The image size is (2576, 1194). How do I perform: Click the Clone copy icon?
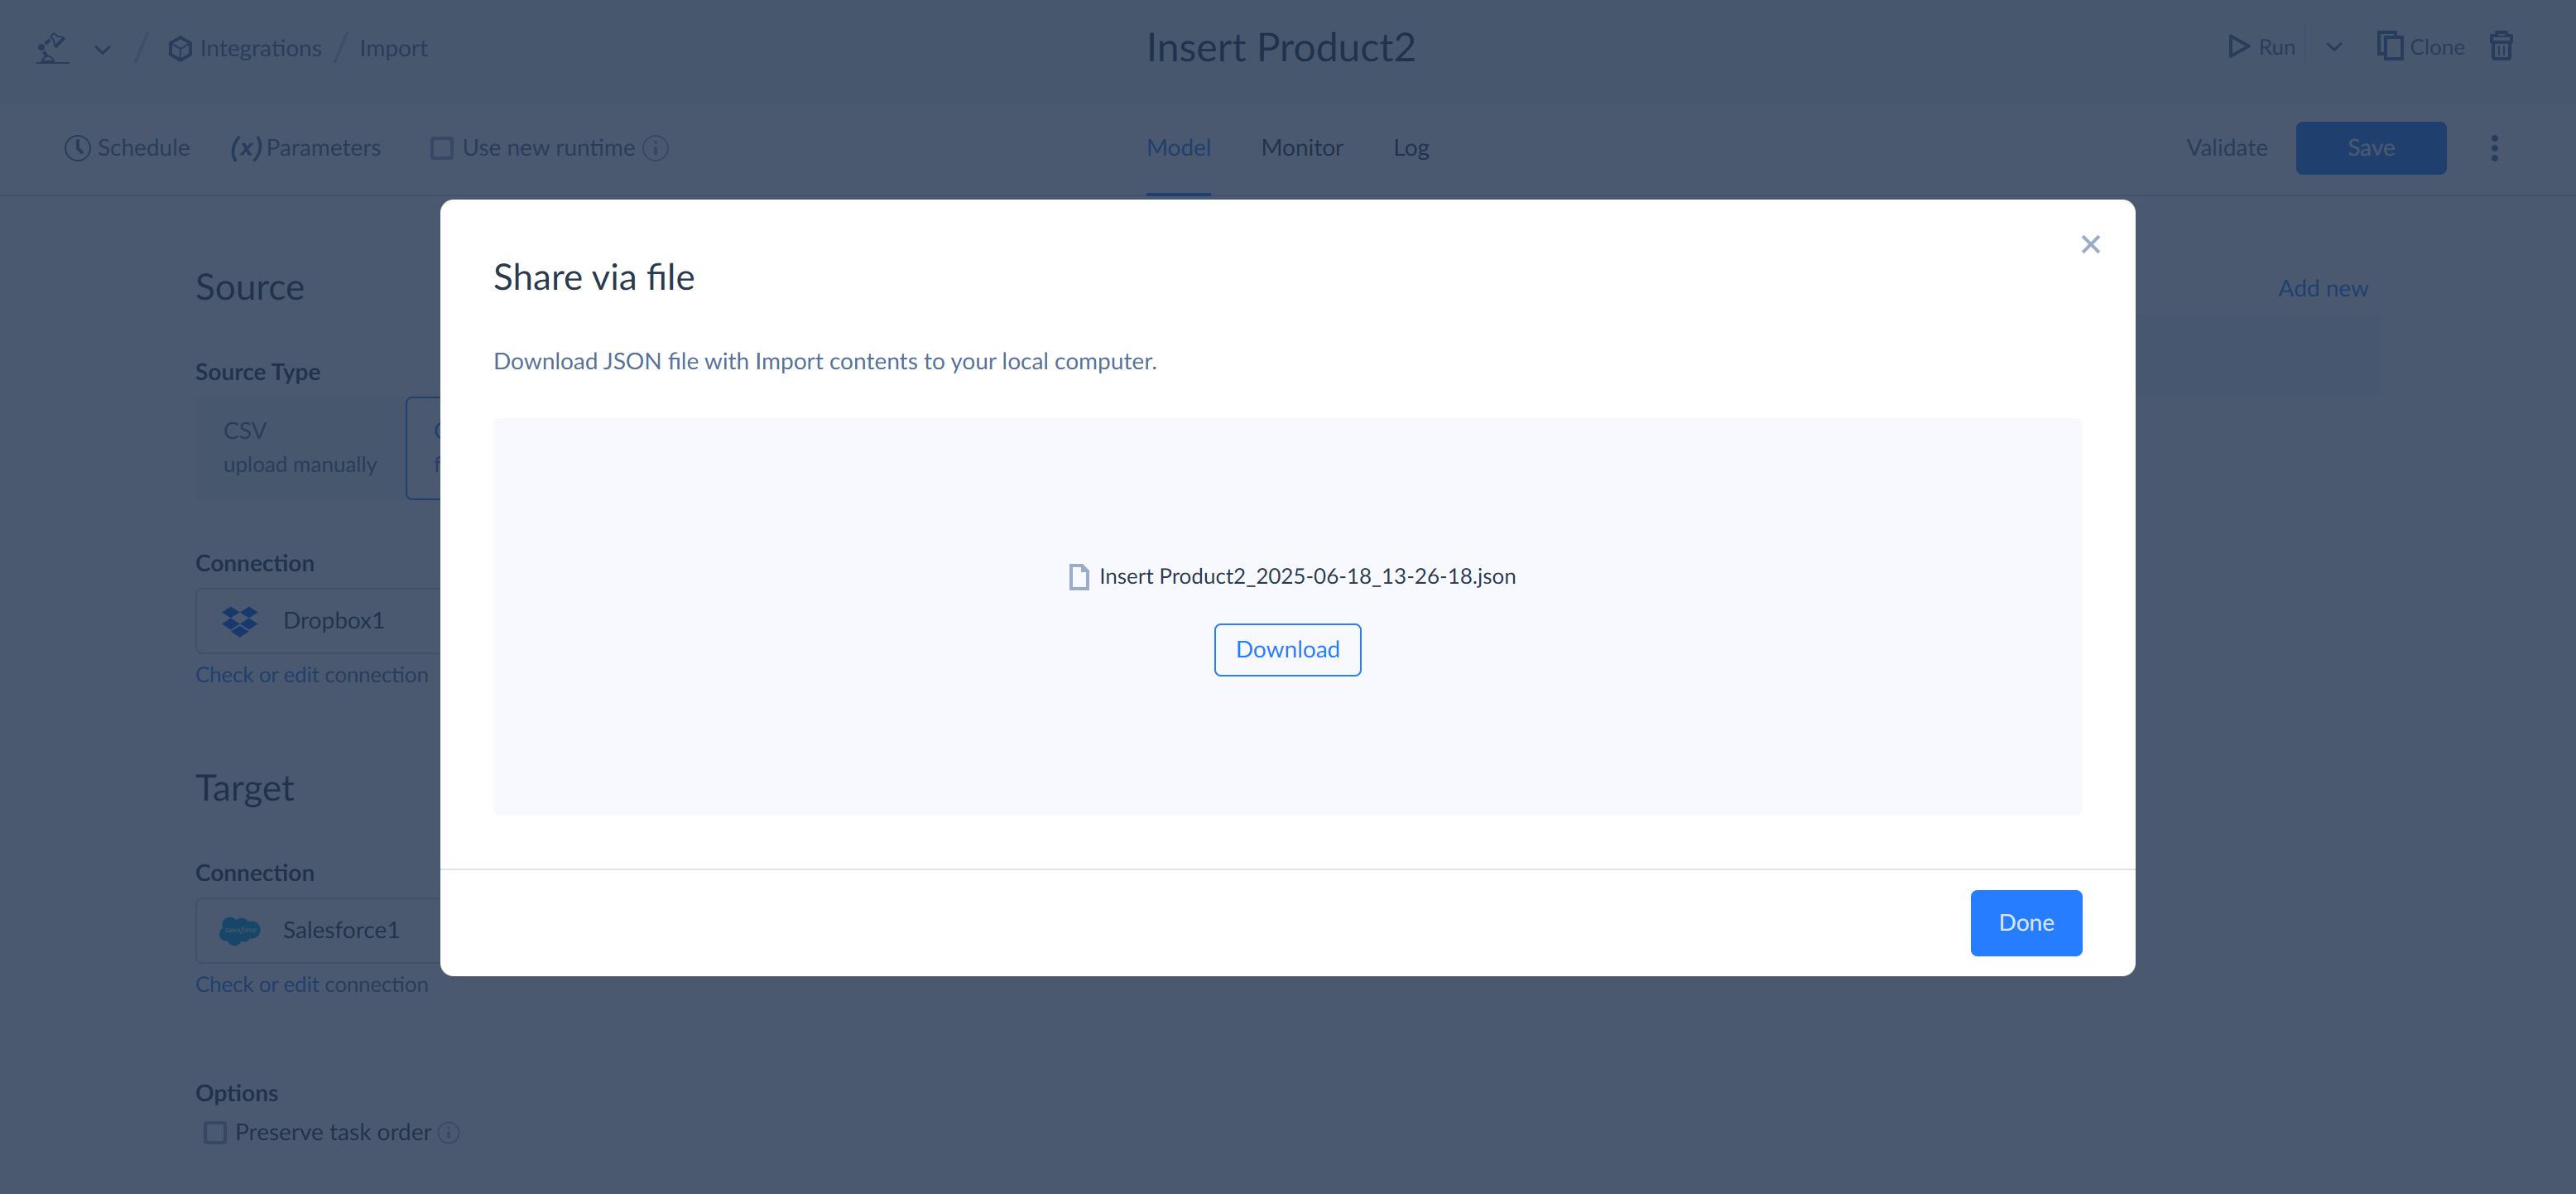[x=2389, y=46]
